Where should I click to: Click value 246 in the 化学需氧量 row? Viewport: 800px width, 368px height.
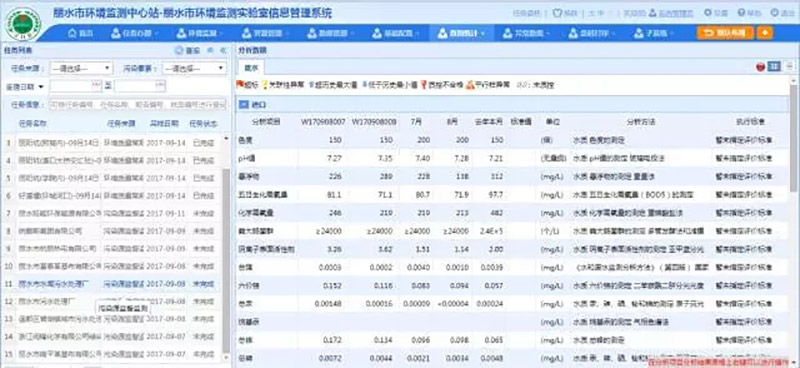coord(334,212)
